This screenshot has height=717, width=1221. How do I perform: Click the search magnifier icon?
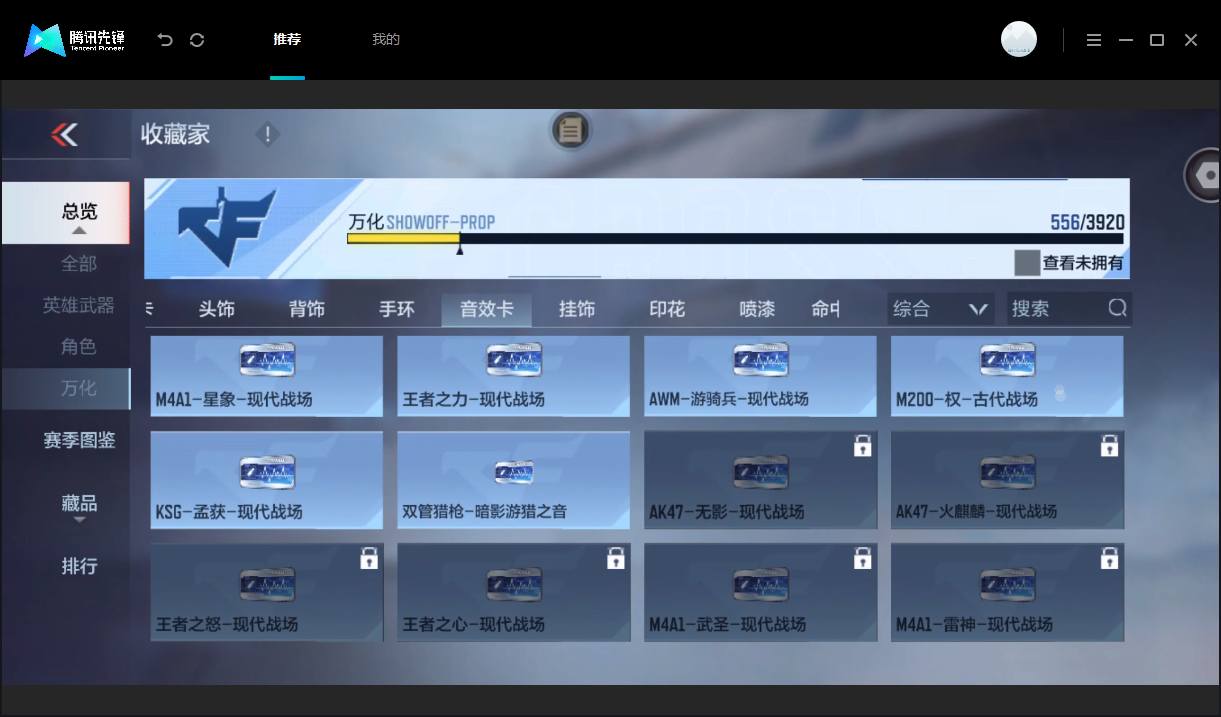(1117, 308)
